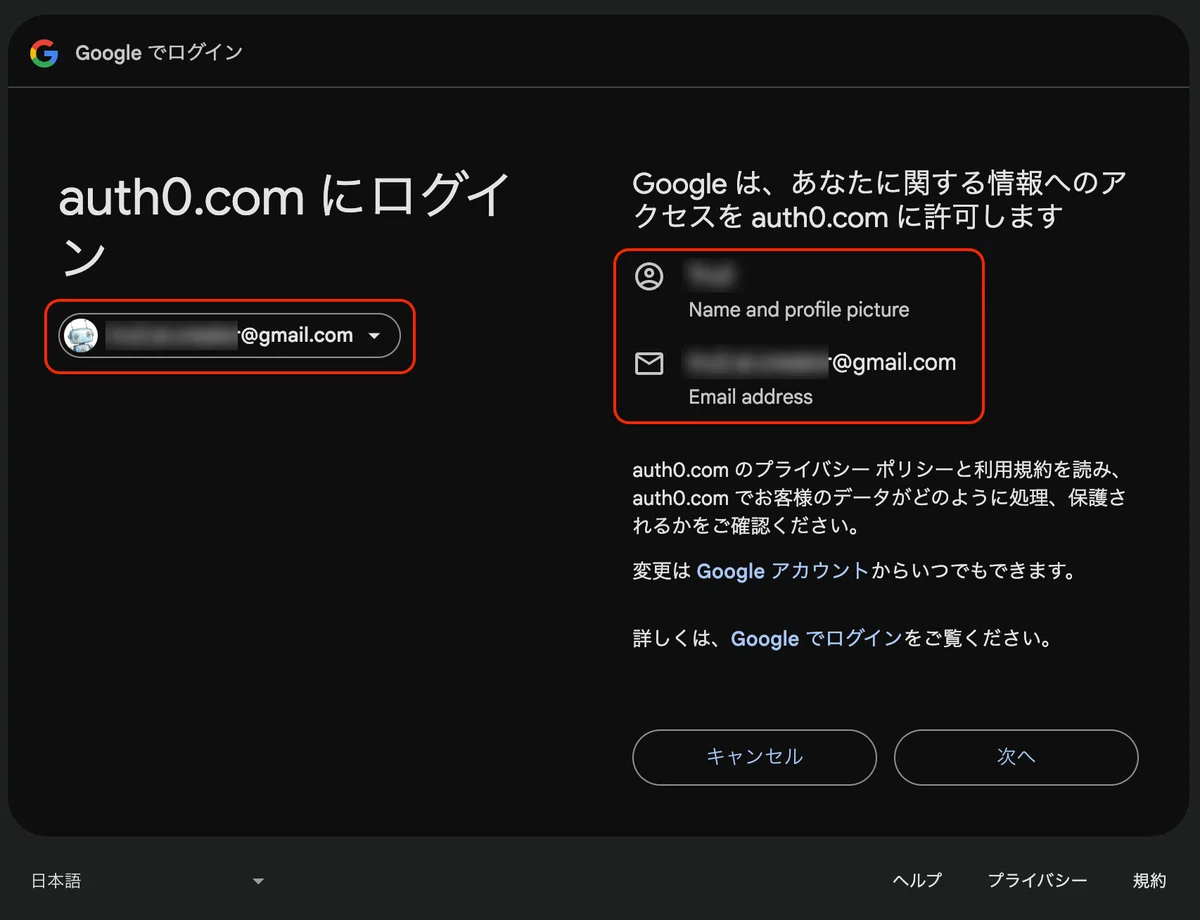Open the プライバシー footer link

pos(1037,881)
